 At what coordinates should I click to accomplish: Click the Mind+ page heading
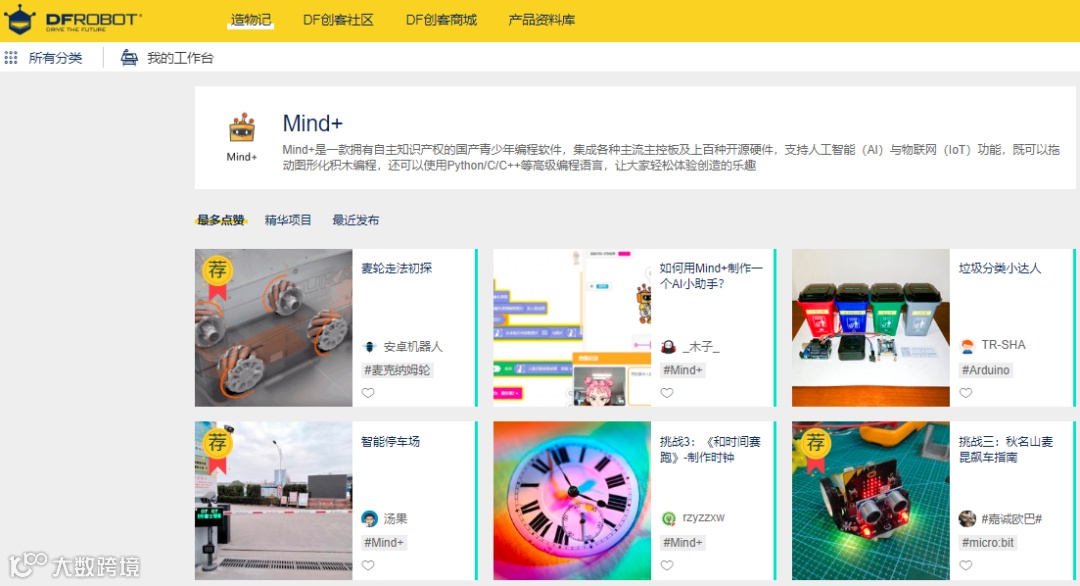pos(313,124)
